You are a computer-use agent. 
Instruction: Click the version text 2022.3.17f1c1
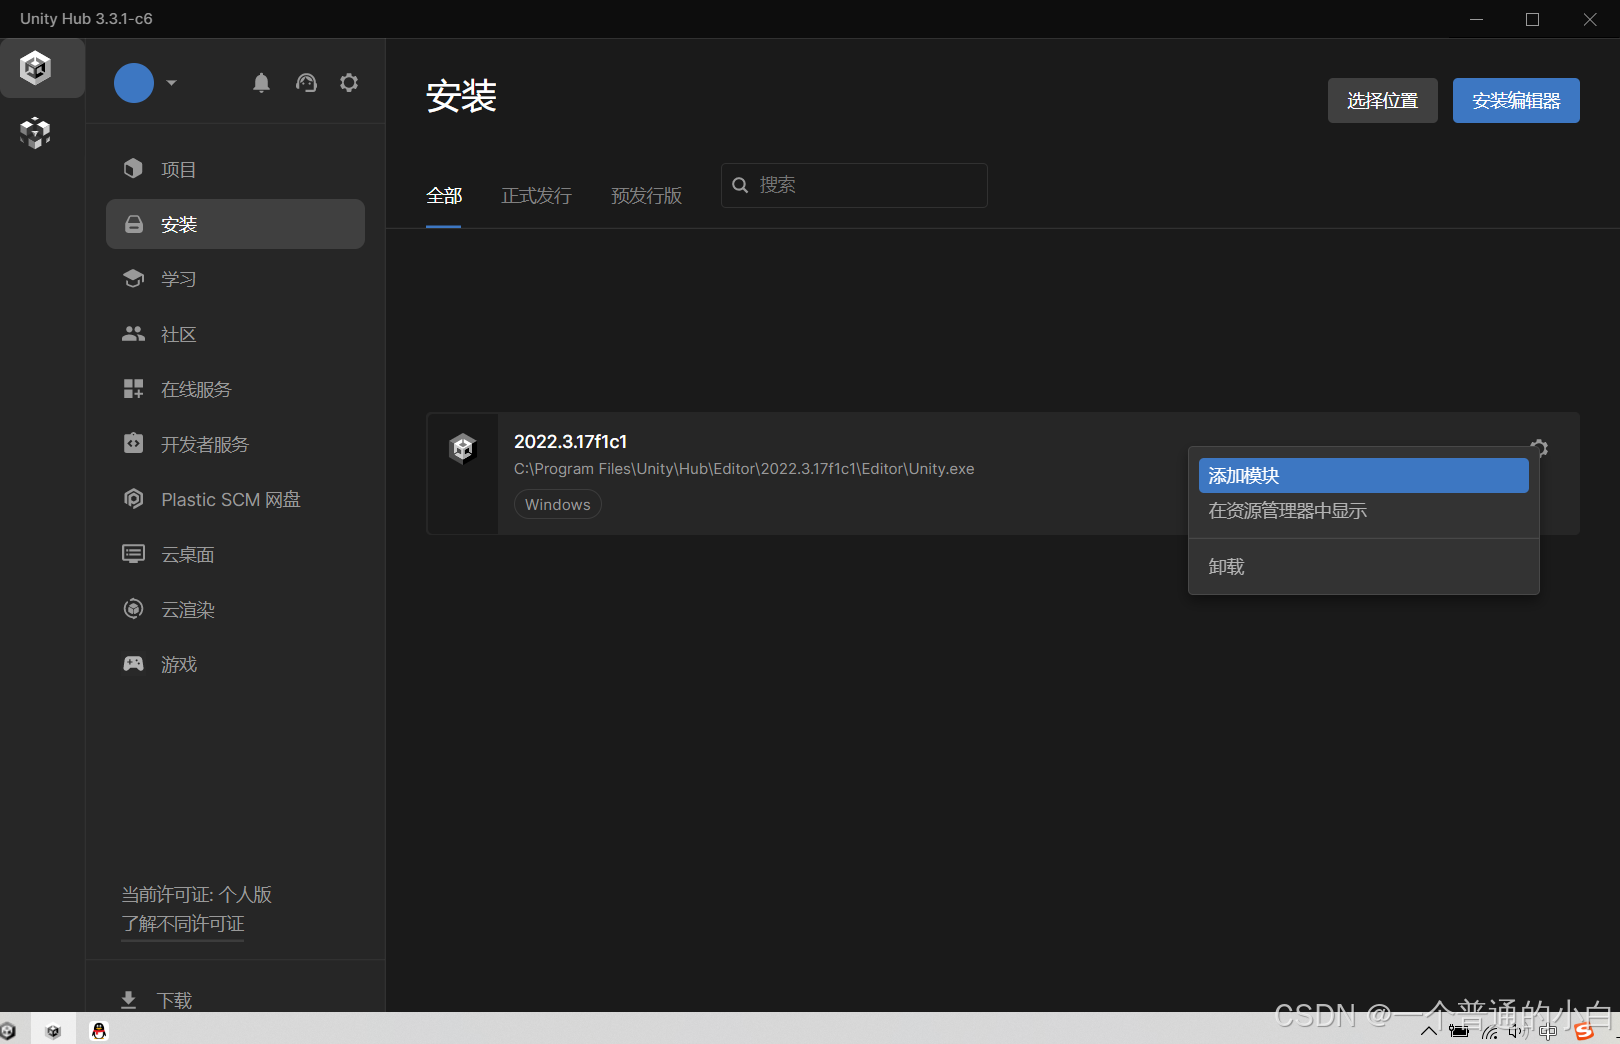570,441
